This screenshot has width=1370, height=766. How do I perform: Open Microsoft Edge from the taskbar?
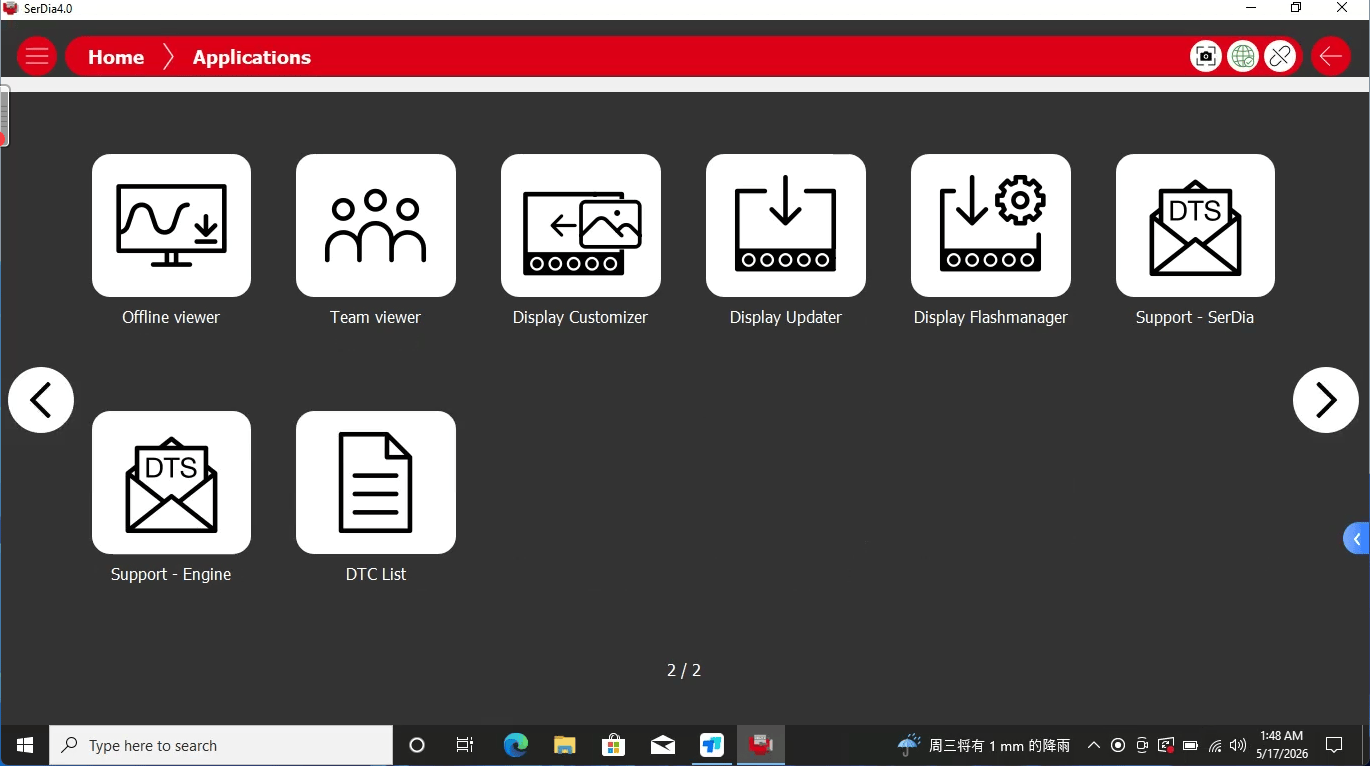coord(516,745)
